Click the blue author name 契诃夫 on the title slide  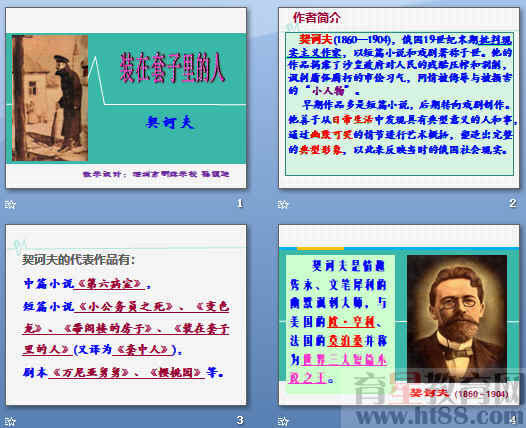click(x=170, y=122)
